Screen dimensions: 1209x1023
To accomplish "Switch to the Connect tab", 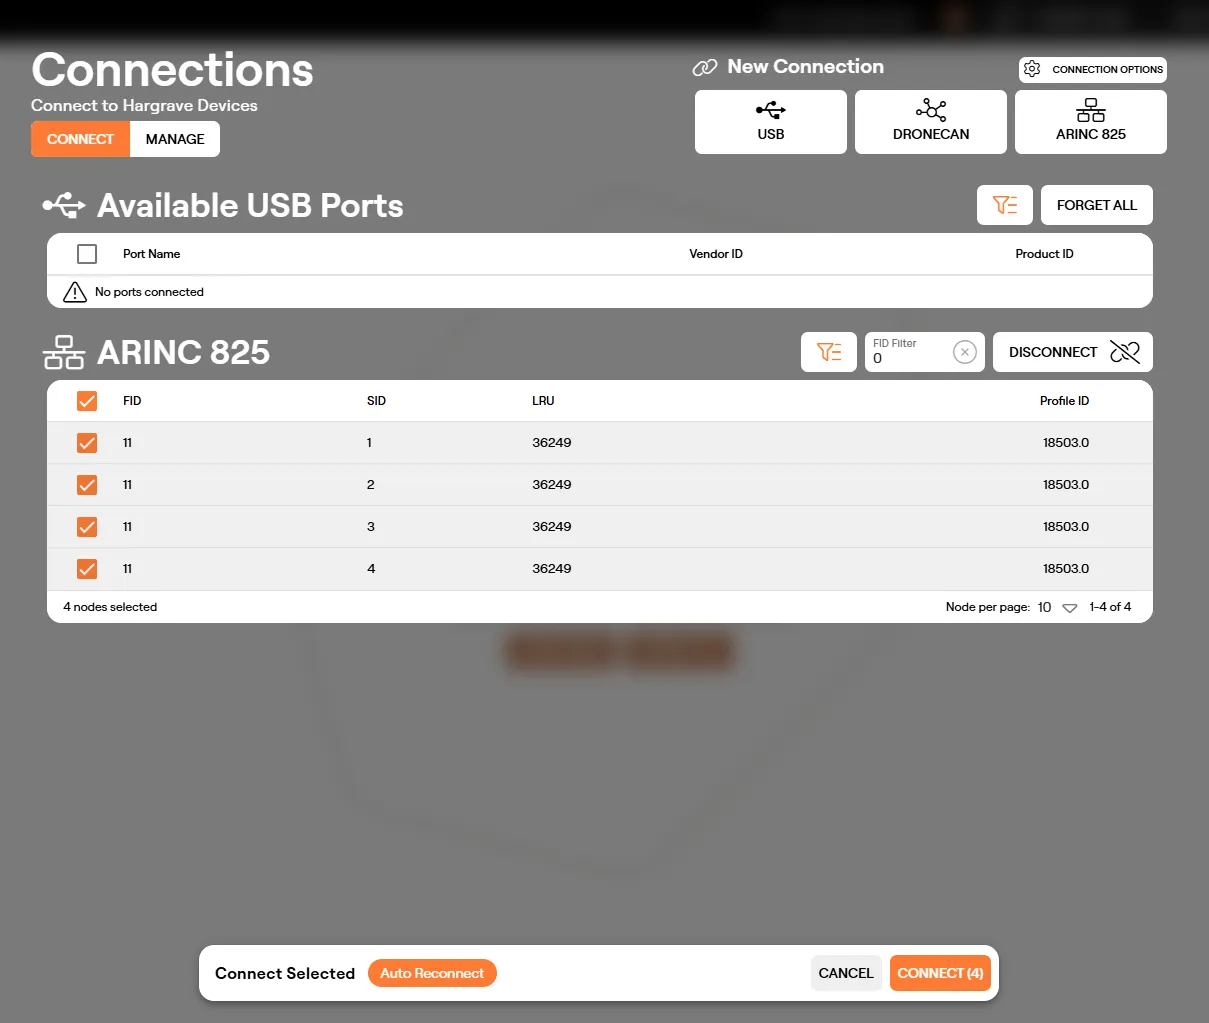I will pyautogui.click(x=80, y=139).
